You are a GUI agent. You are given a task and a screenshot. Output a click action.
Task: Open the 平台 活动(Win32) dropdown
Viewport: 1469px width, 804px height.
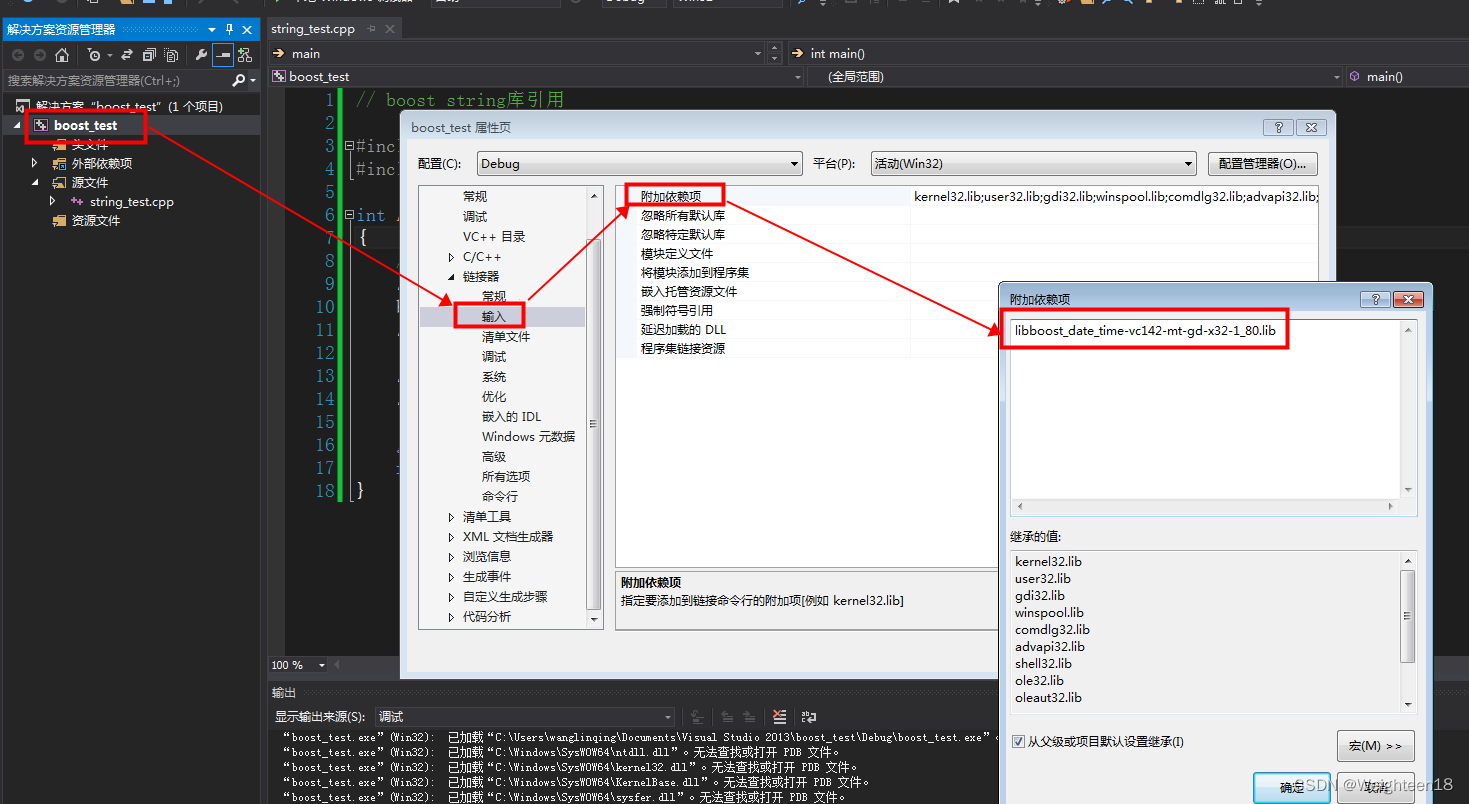click(1187, 163)
